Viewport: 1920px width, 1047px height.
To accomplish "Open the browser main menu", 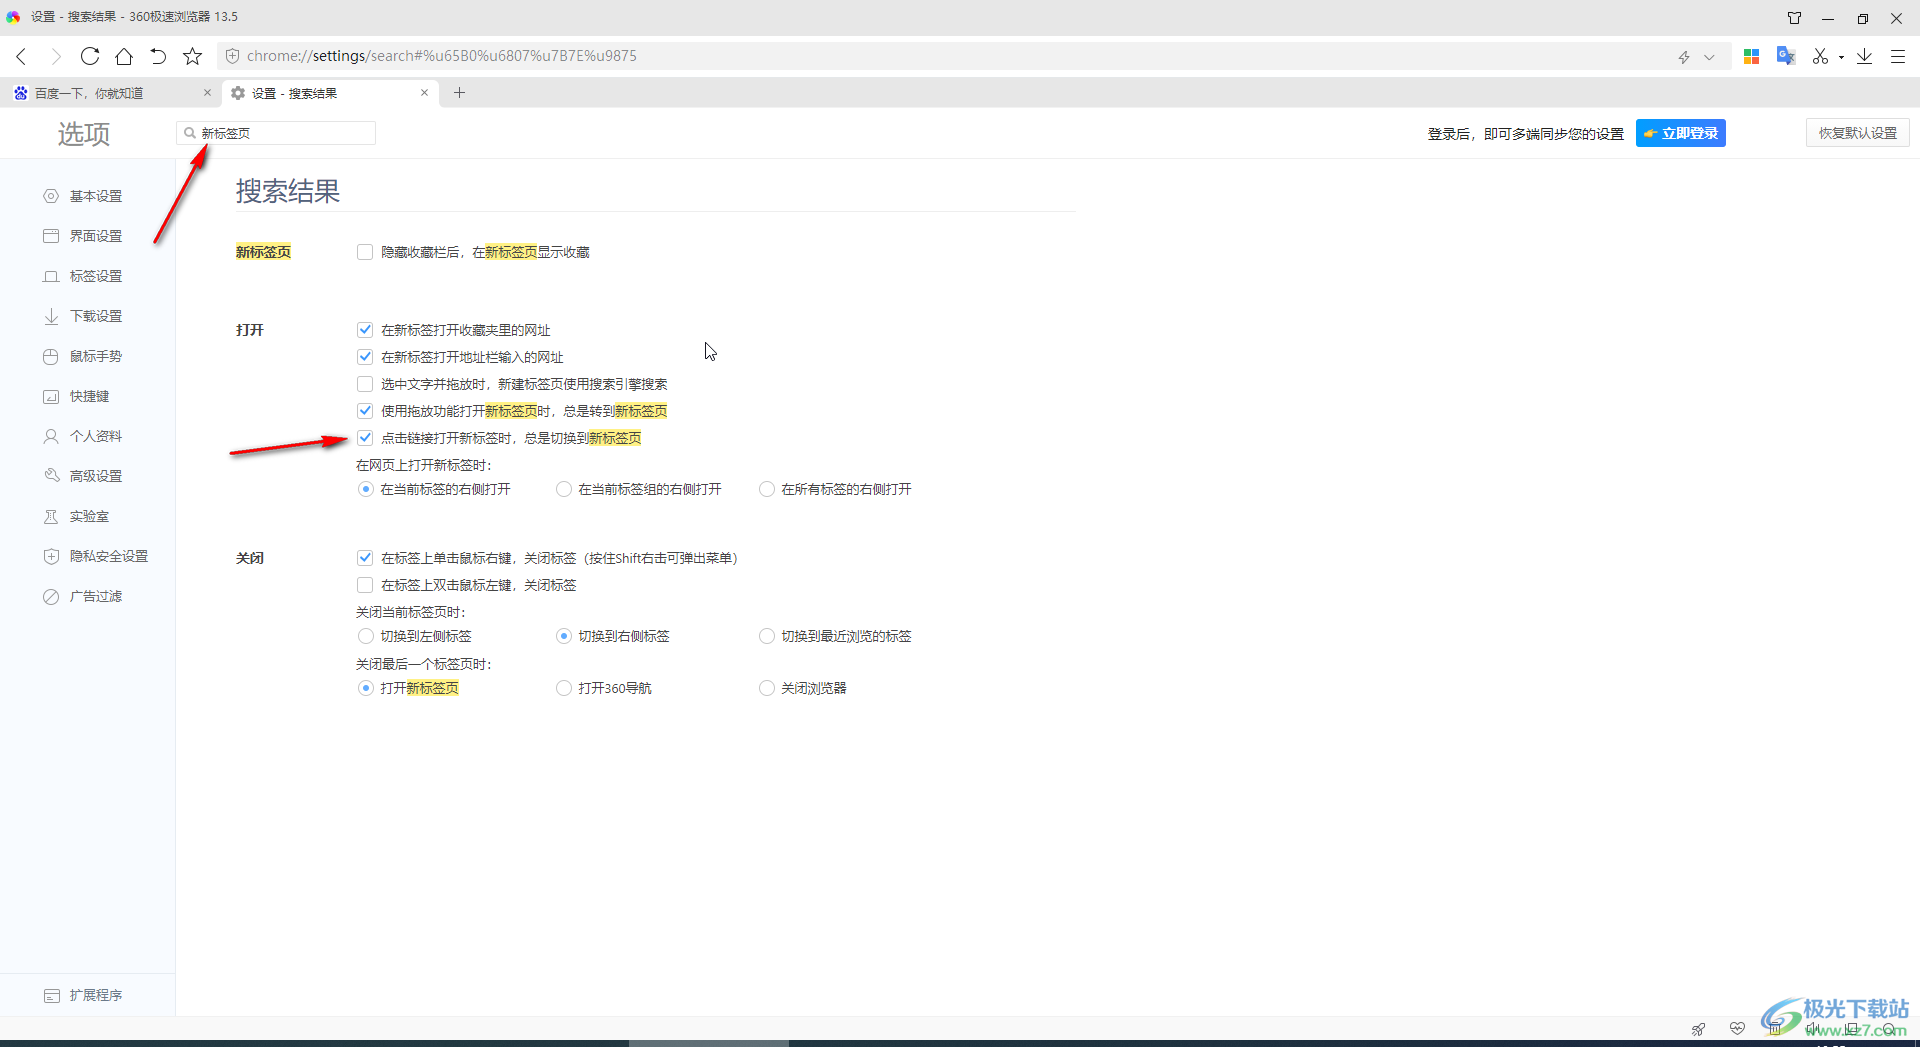I will pos(1898,56).
